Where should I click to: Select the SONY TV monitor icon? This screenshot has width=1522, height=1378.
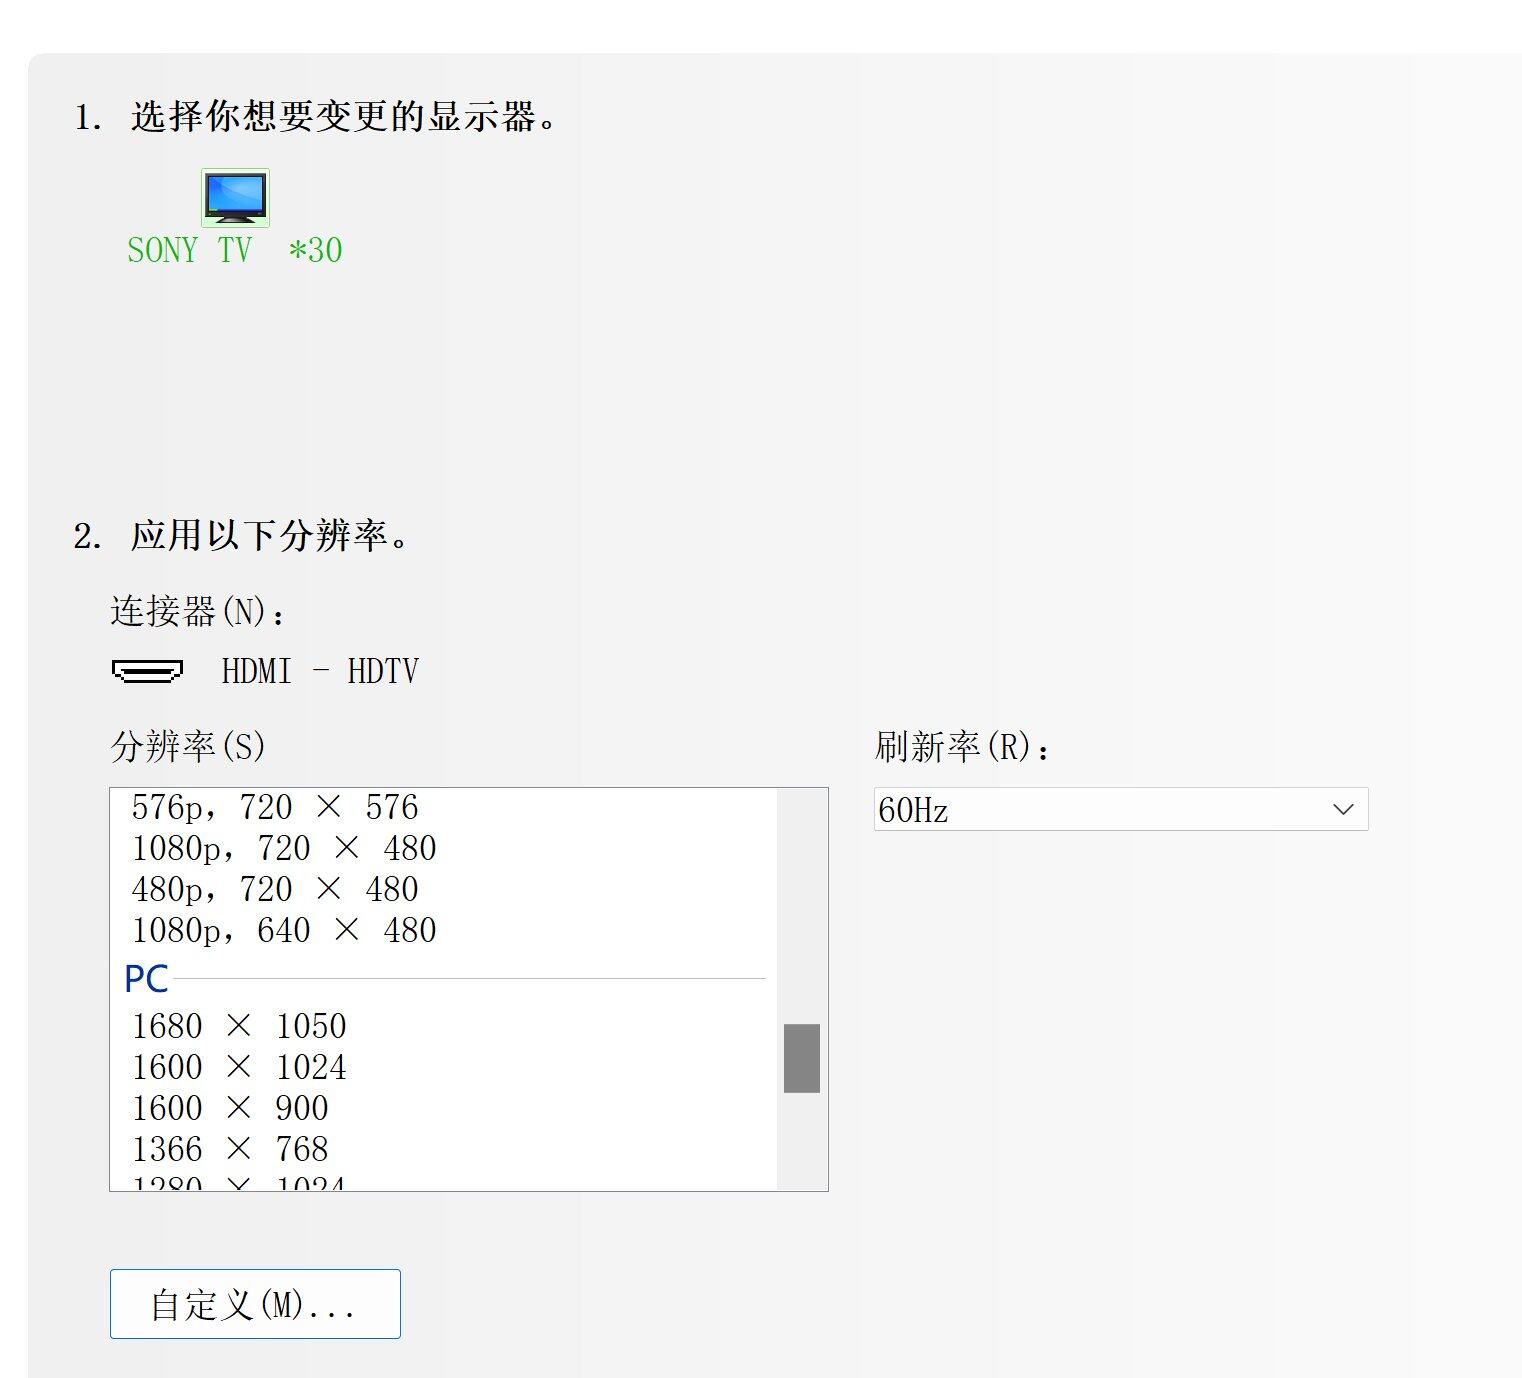pos(235,197)
